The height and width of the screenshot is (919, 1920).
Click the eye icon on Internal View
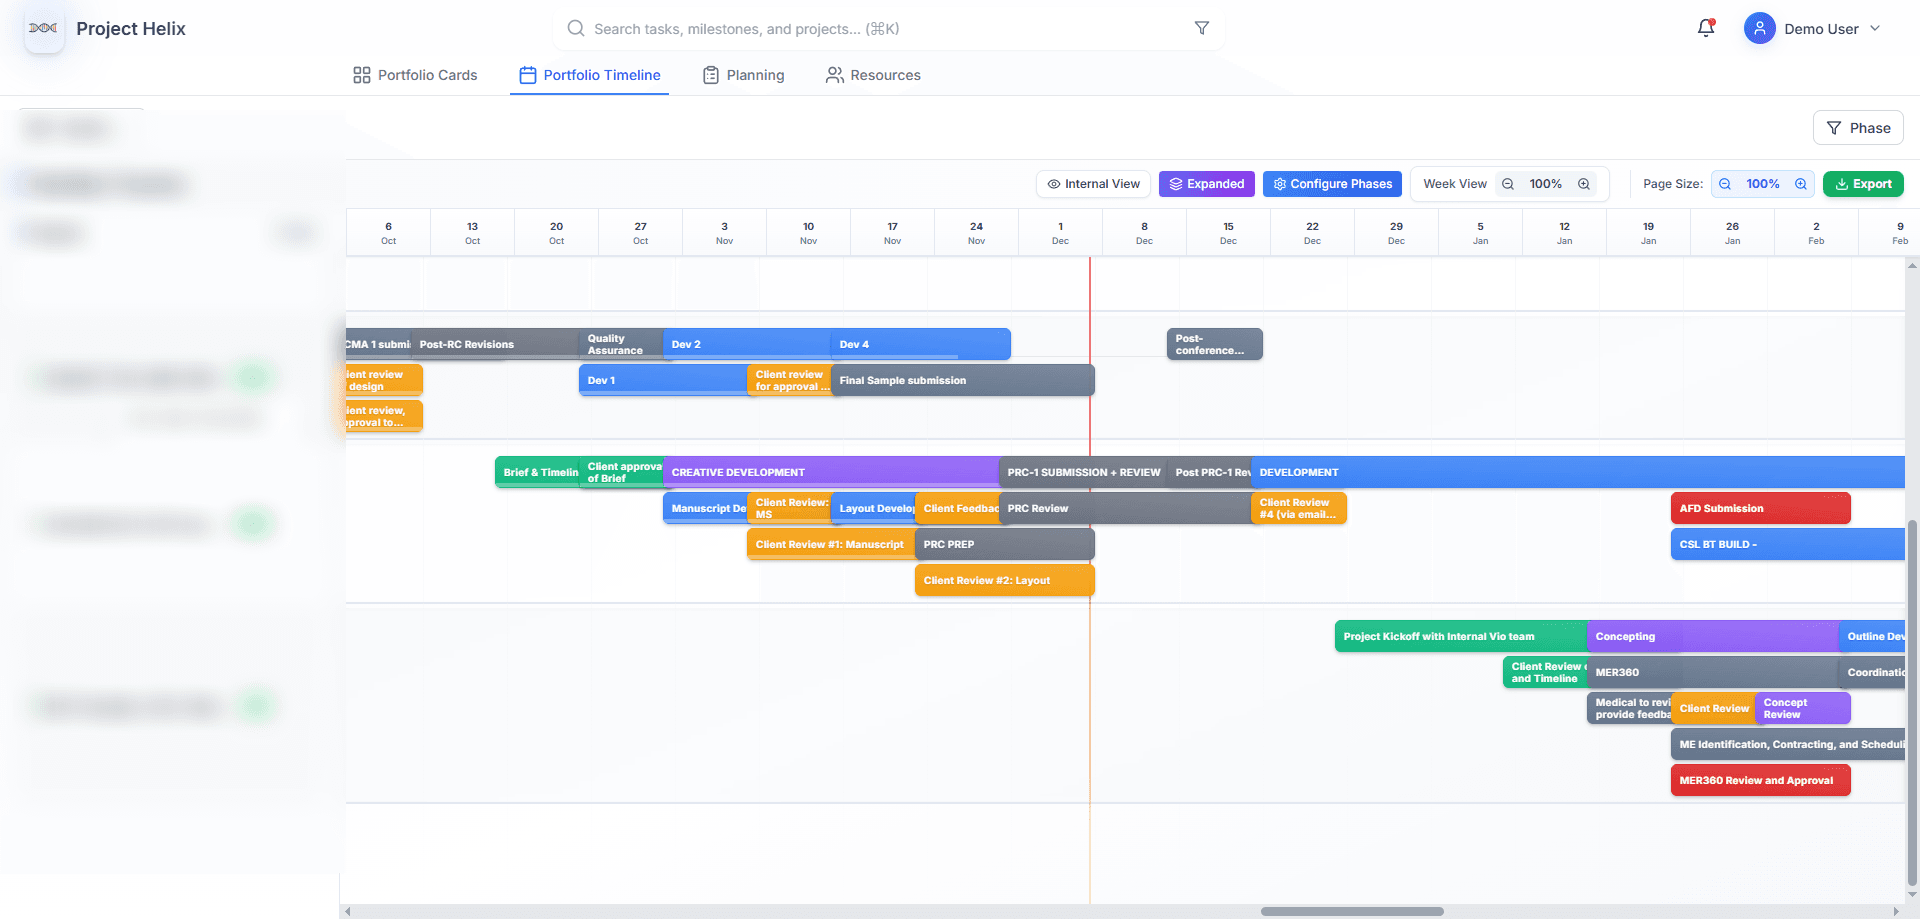1053,184
